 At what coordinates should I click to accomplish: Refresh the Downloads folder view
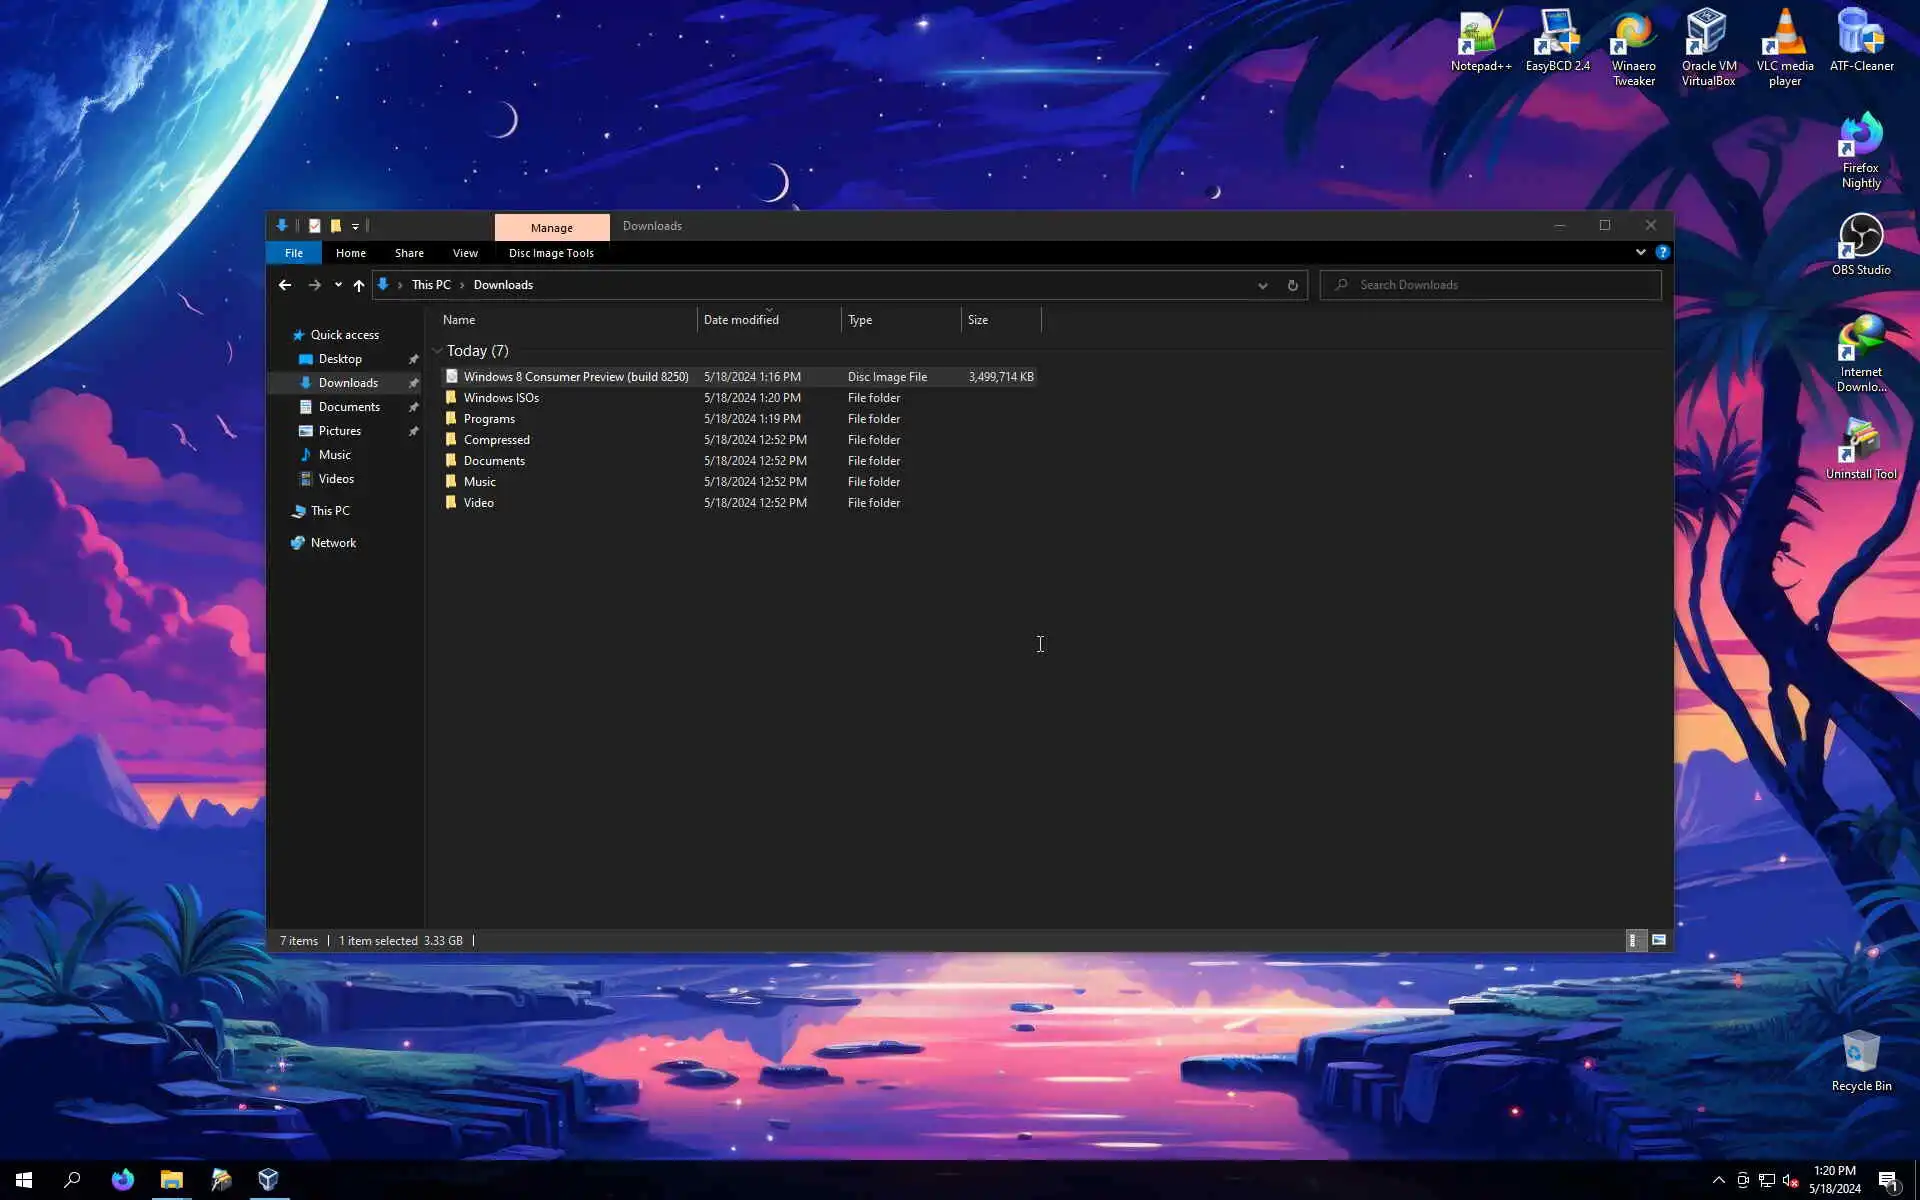click(x=1292, y=285)
